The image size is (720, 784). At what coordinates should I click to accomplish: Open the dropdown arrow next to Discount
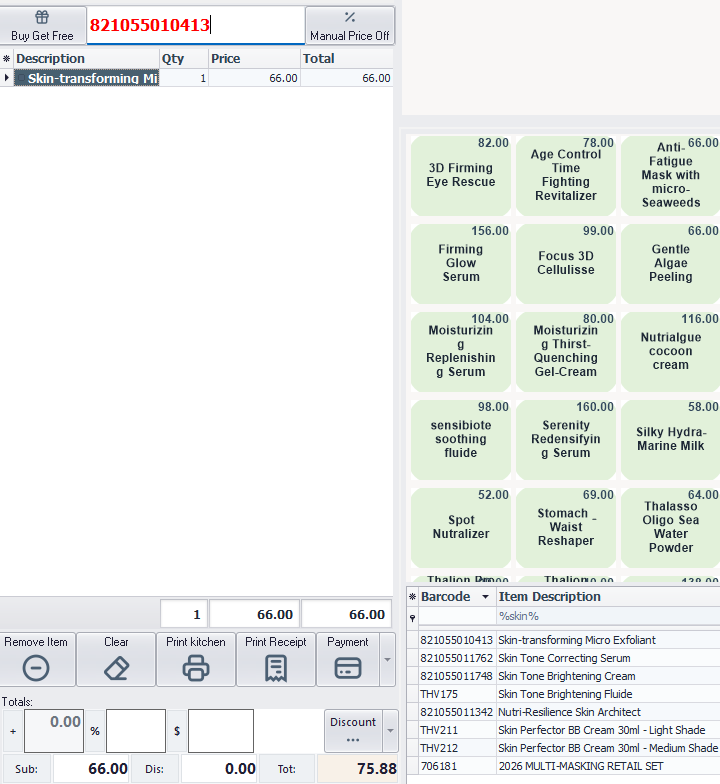click(390, 730)
